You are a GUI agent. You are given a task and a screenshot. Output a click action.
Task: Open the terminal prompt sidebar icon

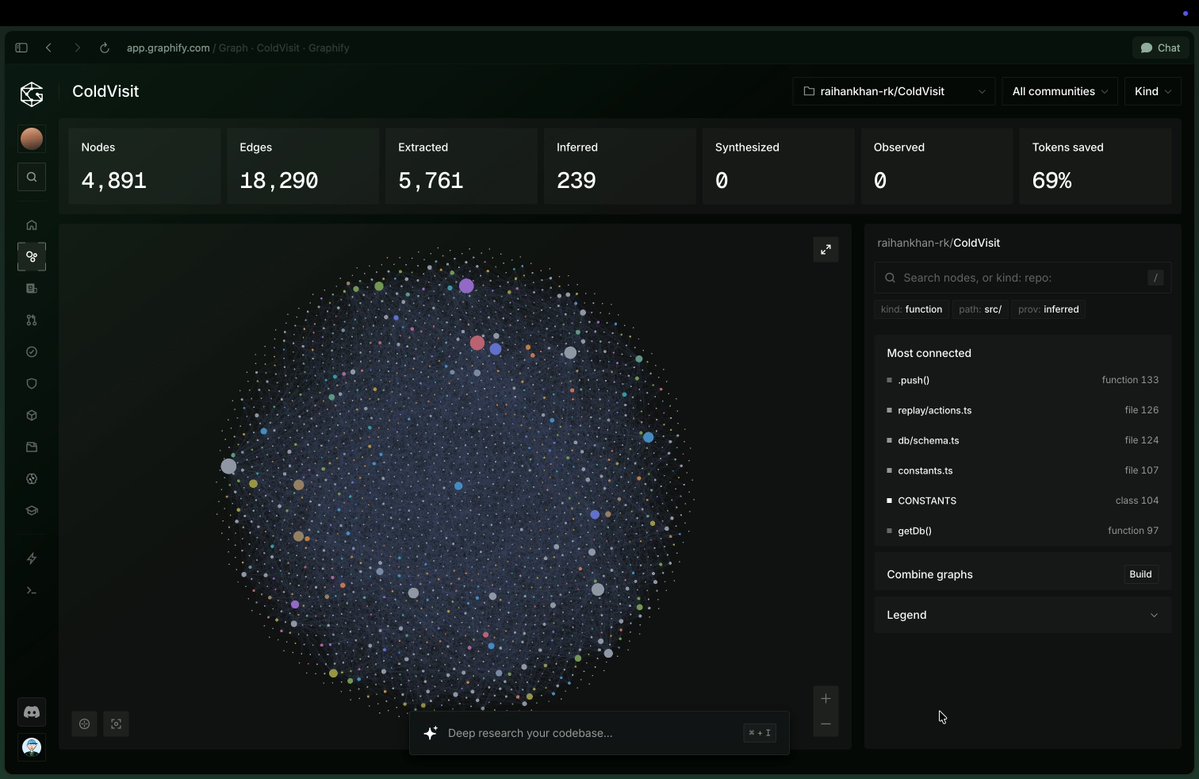coord(31,590)
